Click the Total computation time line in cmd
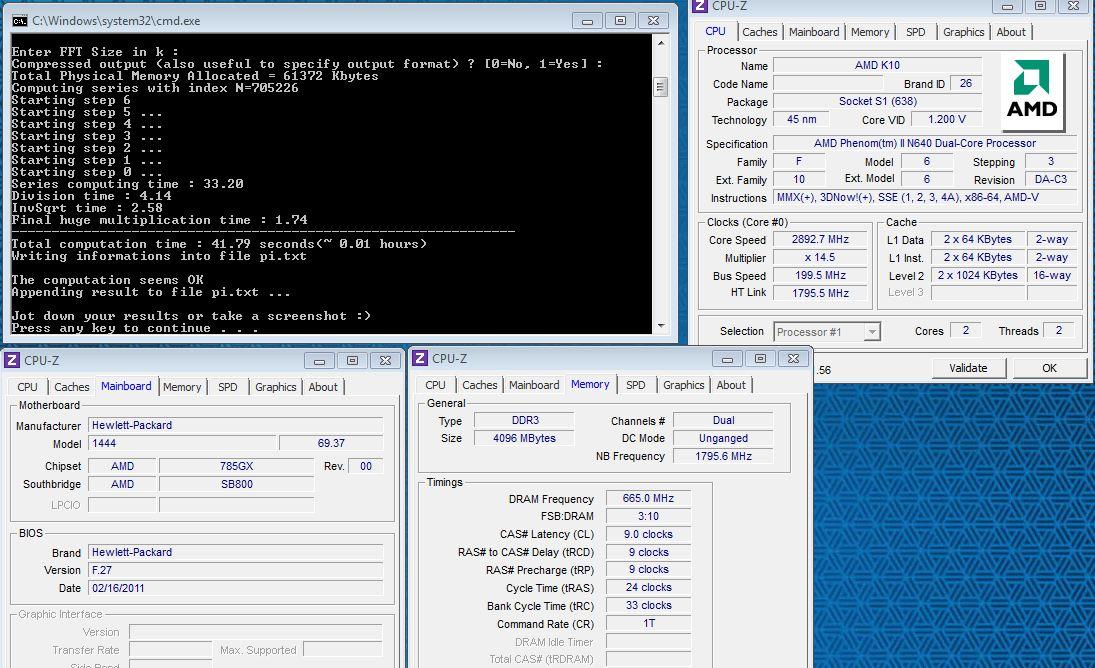This screenshot has width=1095, height=668. coord(219,244)
